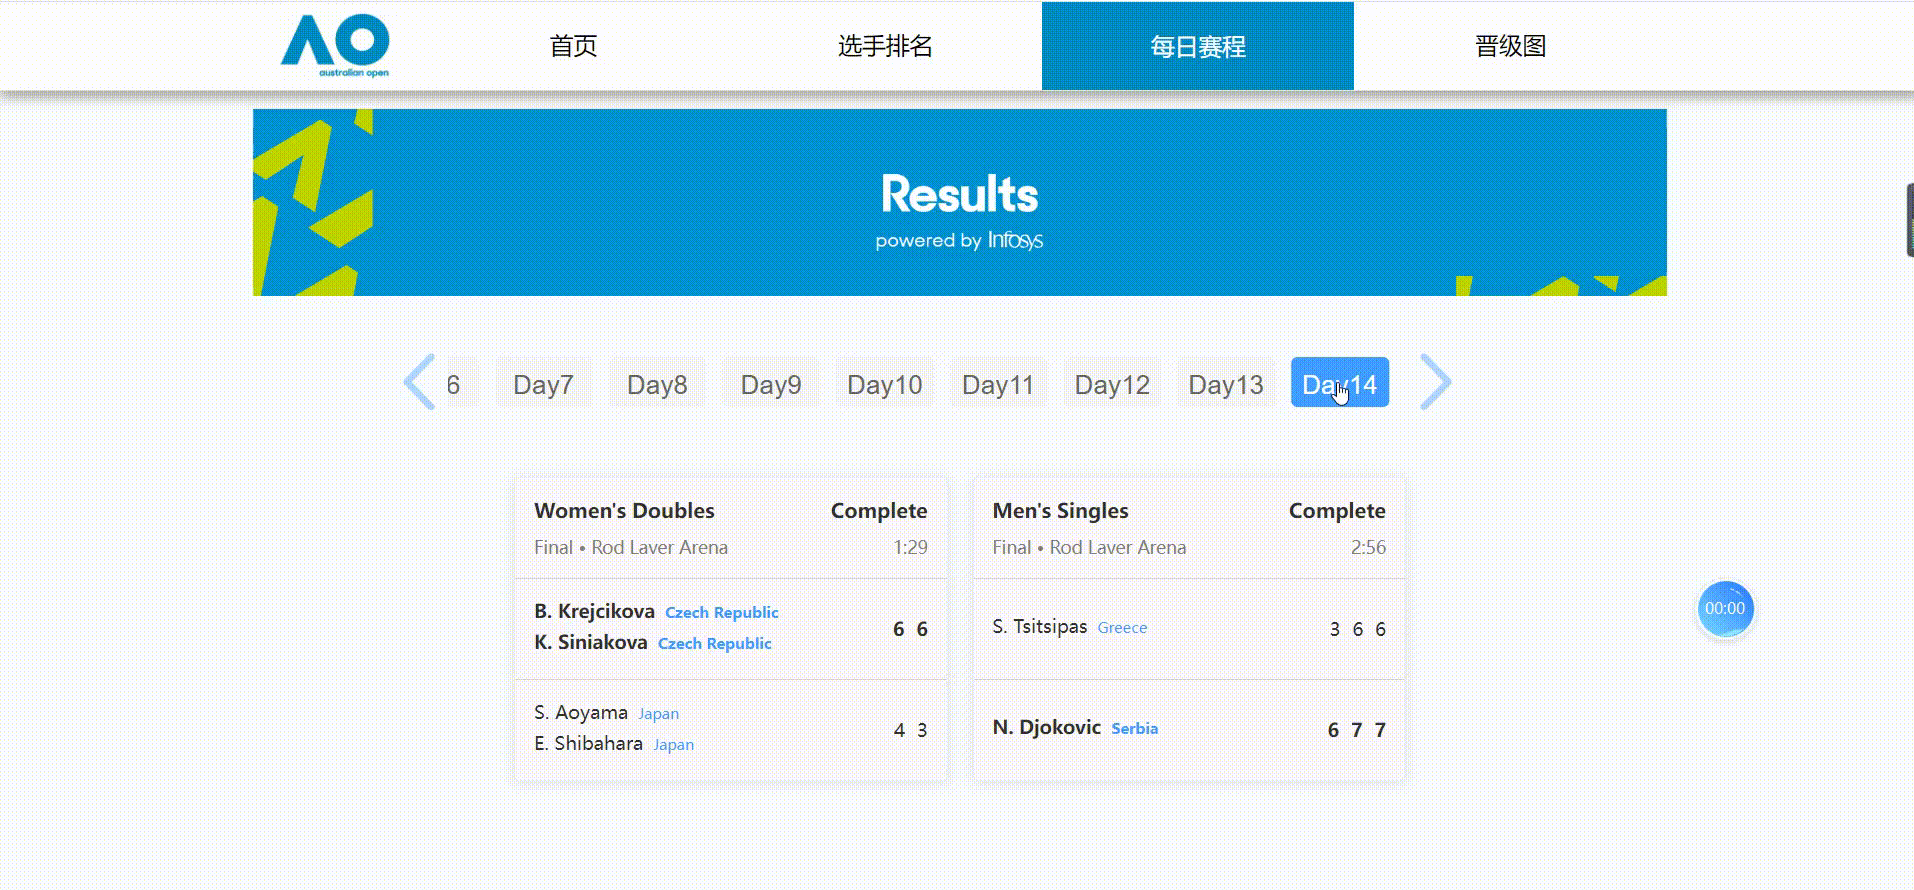Click Women's Doubles Complete status
The width and height of the screenshot is (1914, 890).
coord(878,511)
